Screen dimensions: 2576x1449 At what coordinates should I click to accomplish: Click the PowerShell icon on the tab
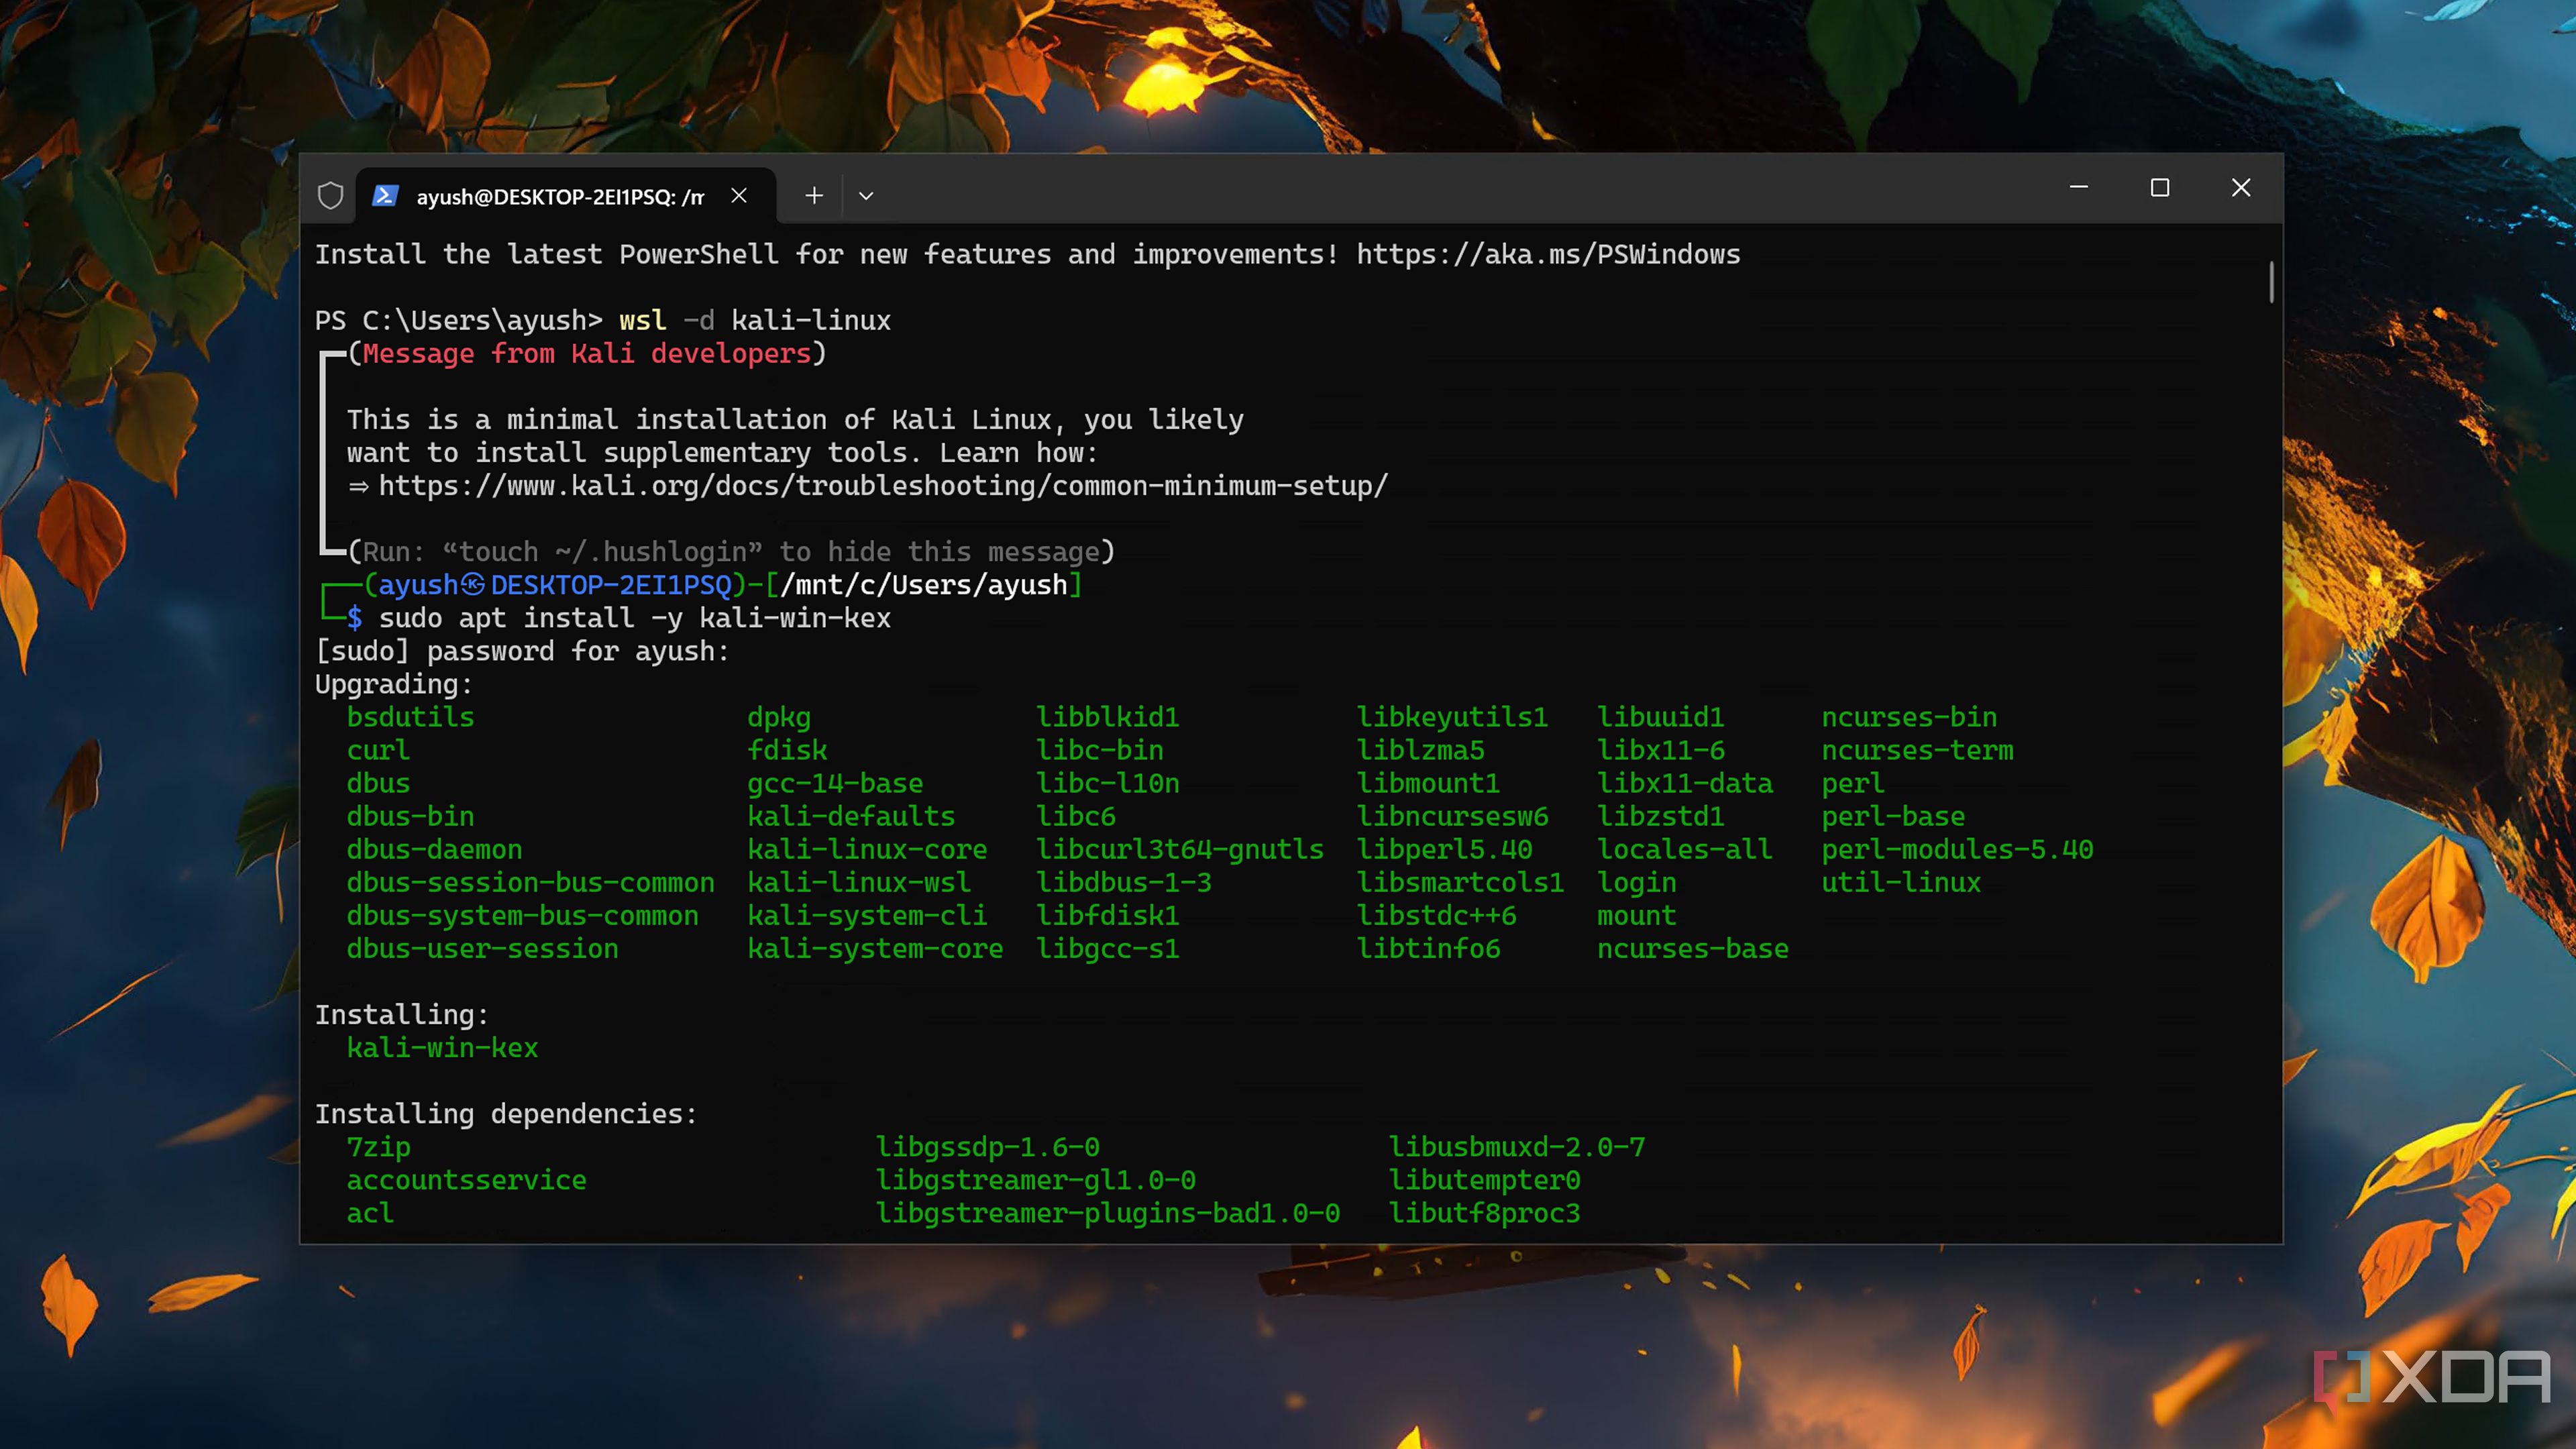pyautogui.click(x=385, y=195)
